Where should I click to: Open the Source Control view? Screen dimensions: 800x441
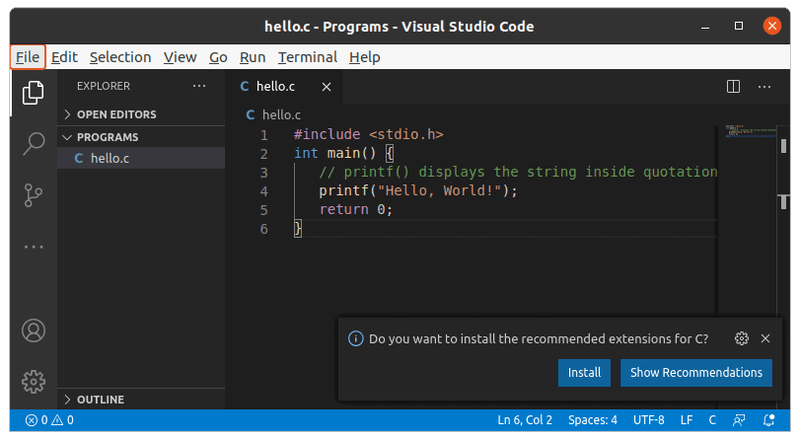tap(33, 194)
